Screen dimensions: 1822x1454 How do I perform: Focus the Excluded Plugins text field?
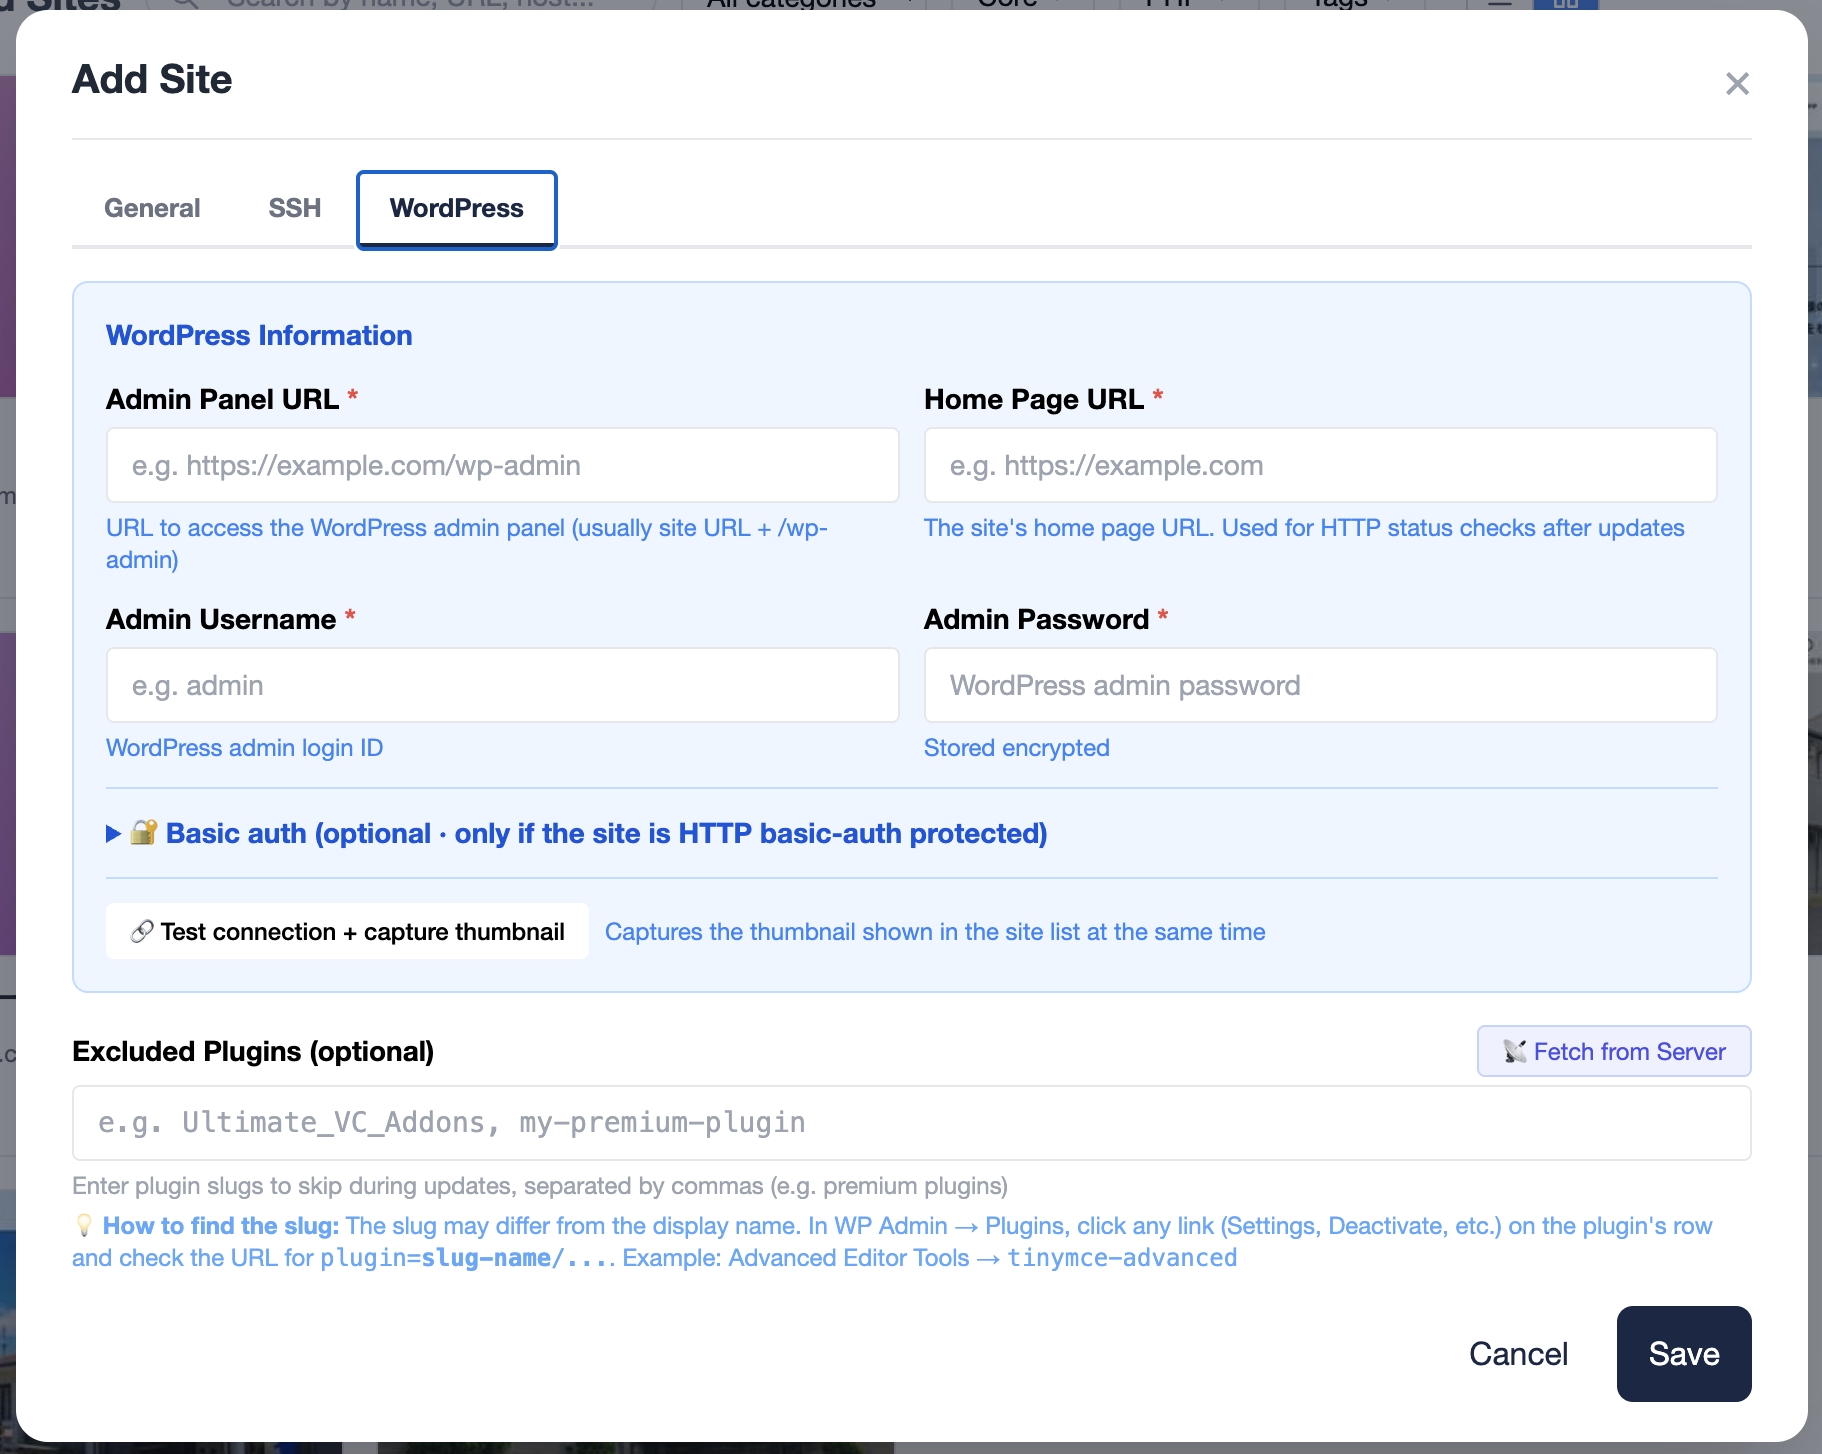[x=911, y=1123]
